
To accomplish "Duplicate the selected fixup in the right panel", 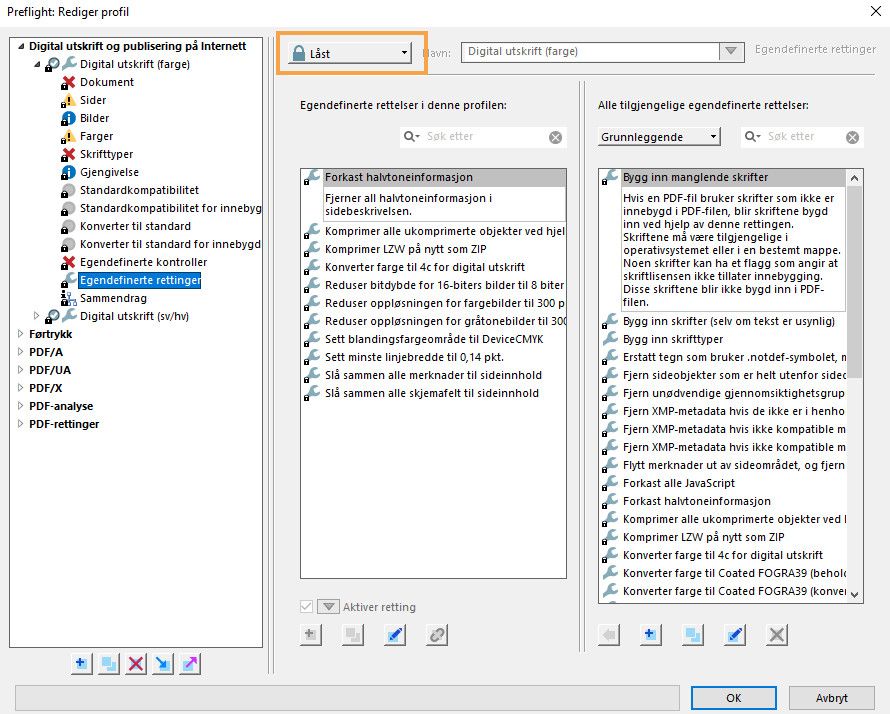I will tap(692, 634).
